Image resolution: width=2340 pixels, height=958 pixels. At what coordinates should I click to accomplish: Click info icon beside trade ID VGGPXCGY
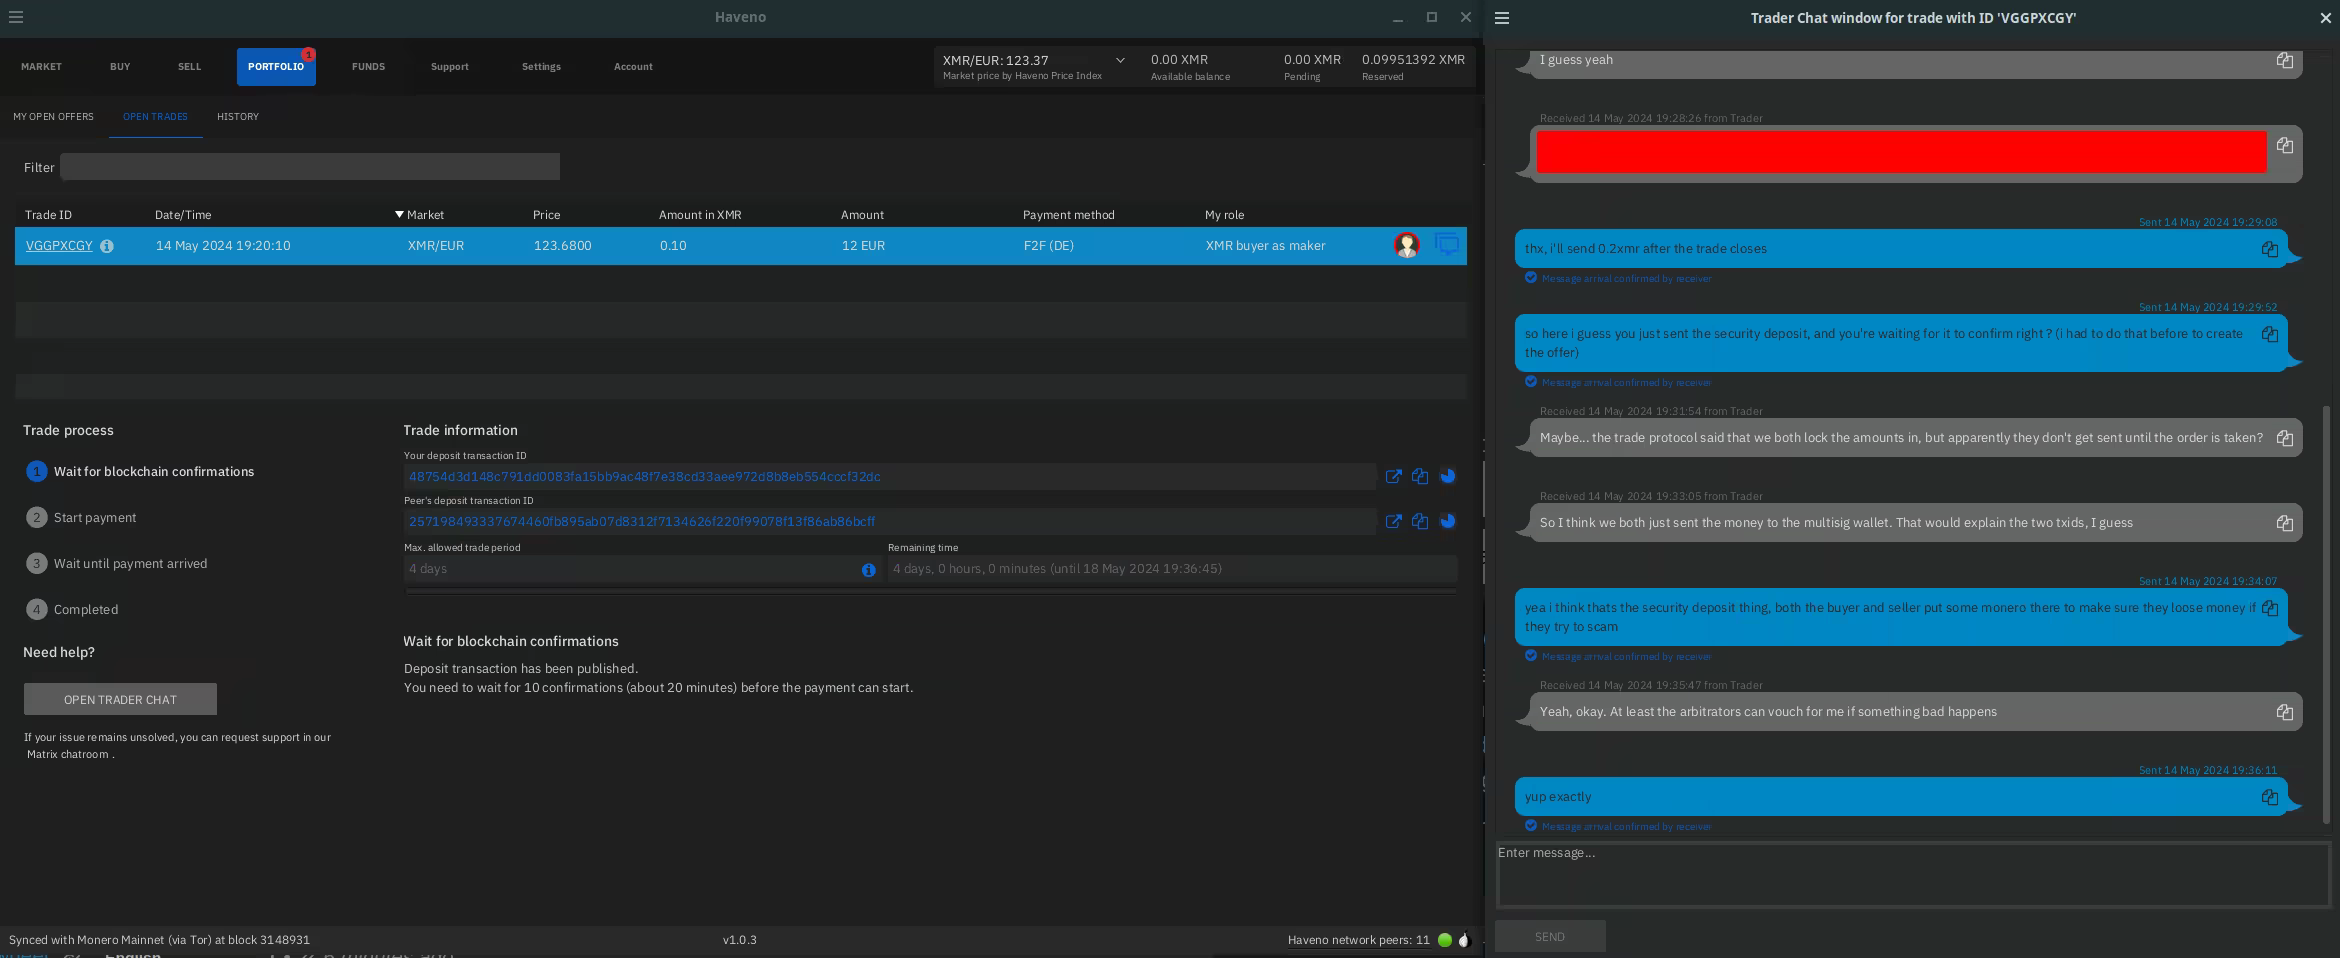click(107, 246)
